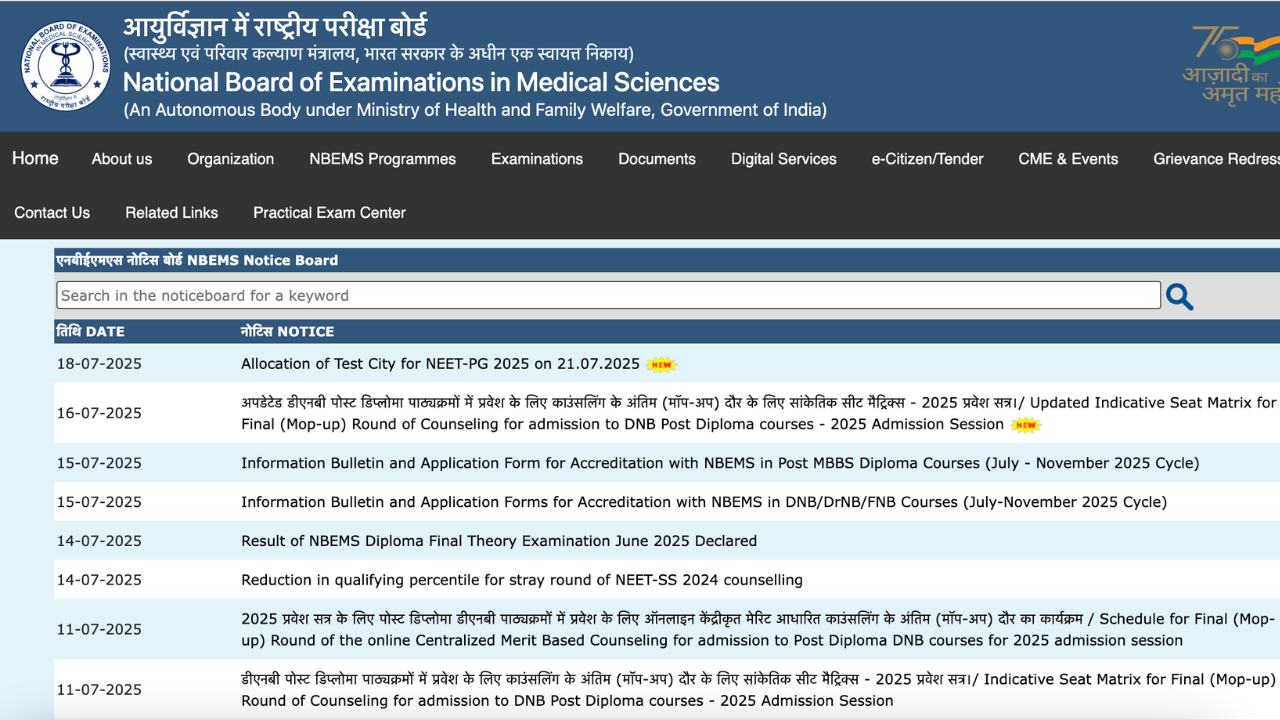Click the NBEMS logo emblem
The height and width of the screenshot is (720, 1280).
tap(67, 65)
